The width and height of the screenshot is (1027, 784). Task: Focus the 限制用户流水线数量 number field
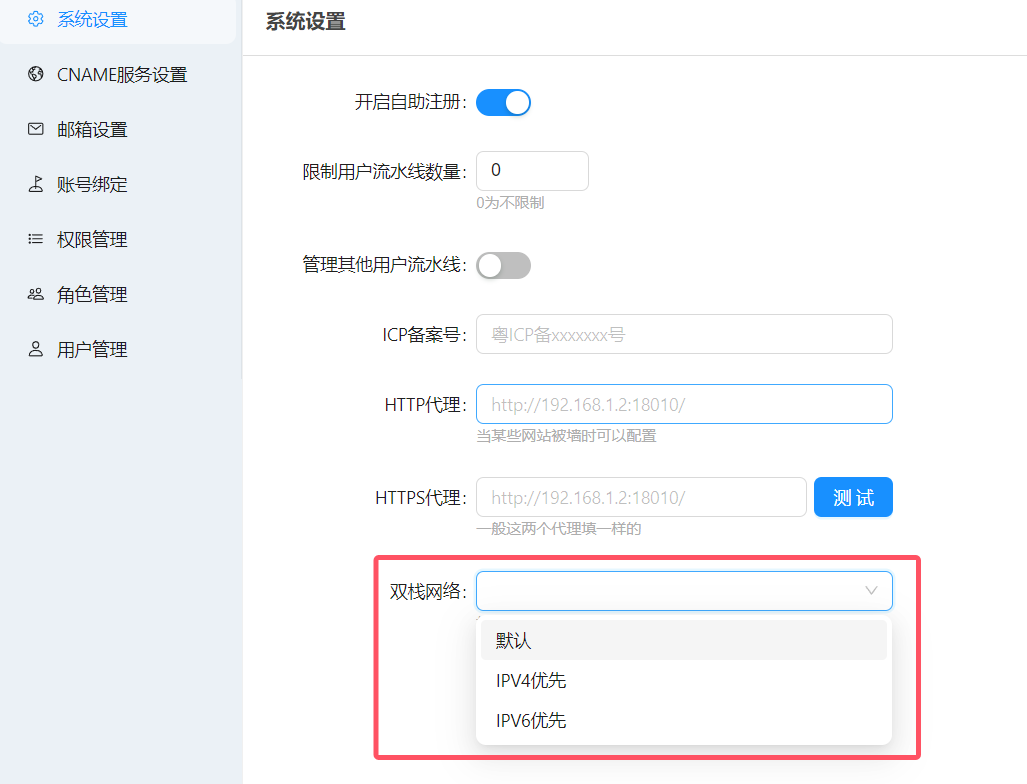click(x=532, y=171)
